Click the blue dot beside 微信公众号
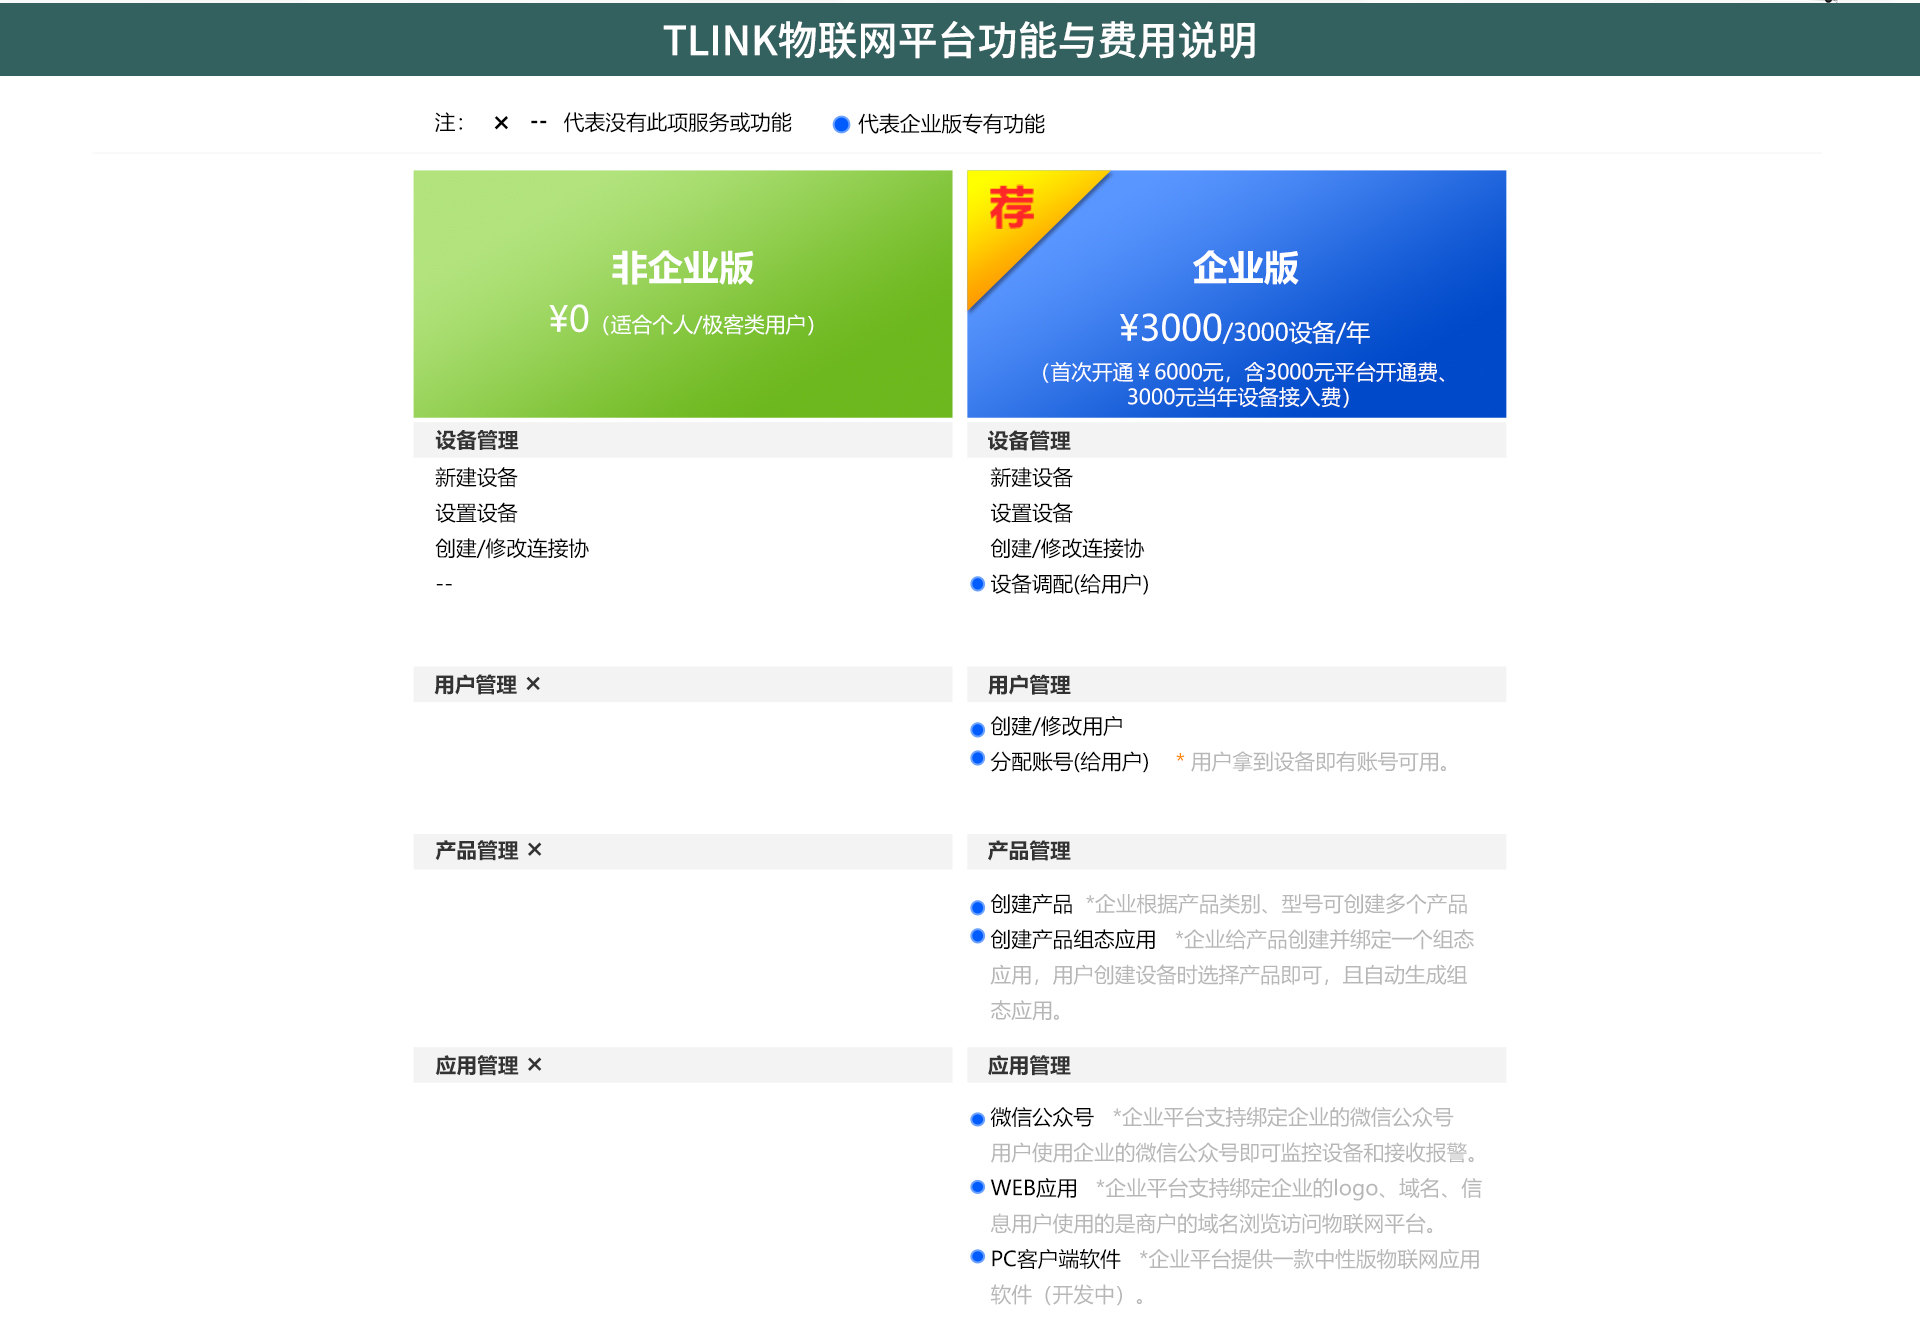This screenshot has height=1328, width=1920. [977, 1117]
